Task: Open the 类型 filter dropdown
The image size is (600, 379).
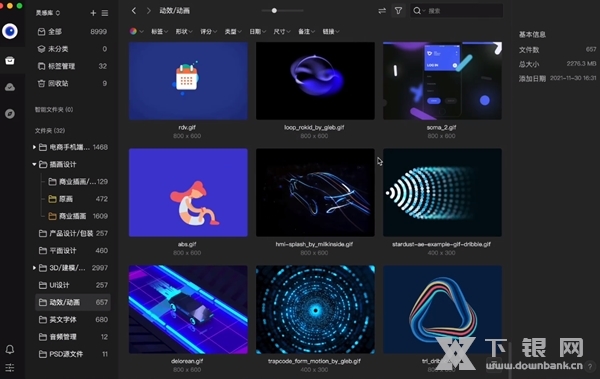Action: point(233,31)
